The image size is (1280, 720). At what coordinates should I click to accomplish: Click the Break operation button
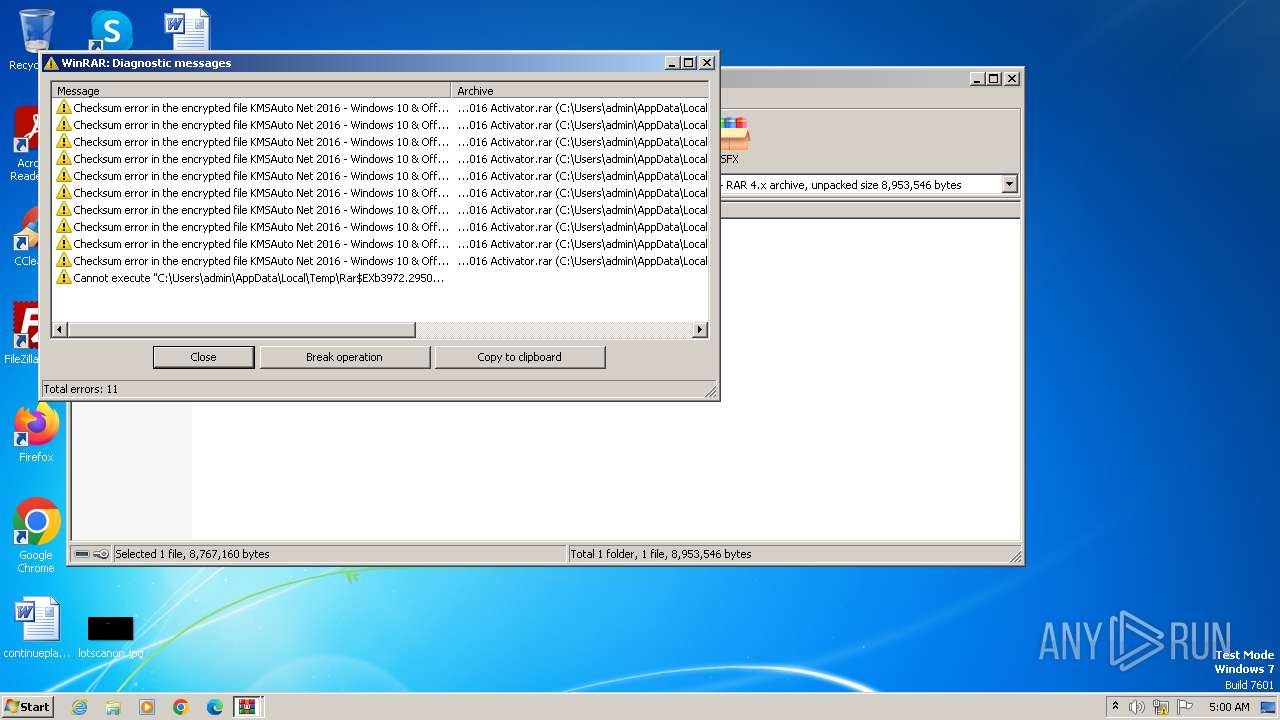(344, 357)
